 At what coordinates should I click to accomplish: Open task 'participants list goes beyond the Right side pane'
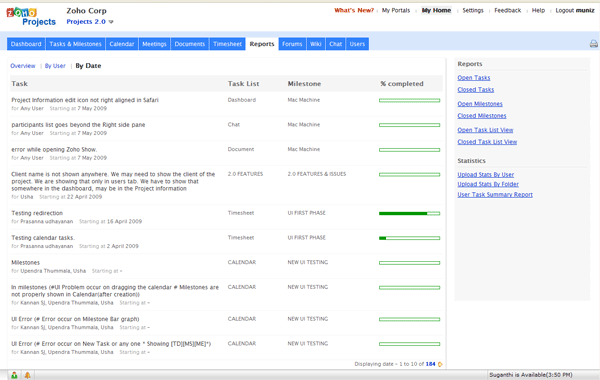[78, 125]
